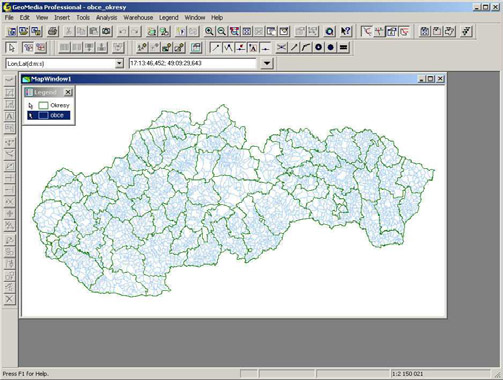Activate the What's This help pointer icon
503x380 pixels.
(x=346, y=31)
